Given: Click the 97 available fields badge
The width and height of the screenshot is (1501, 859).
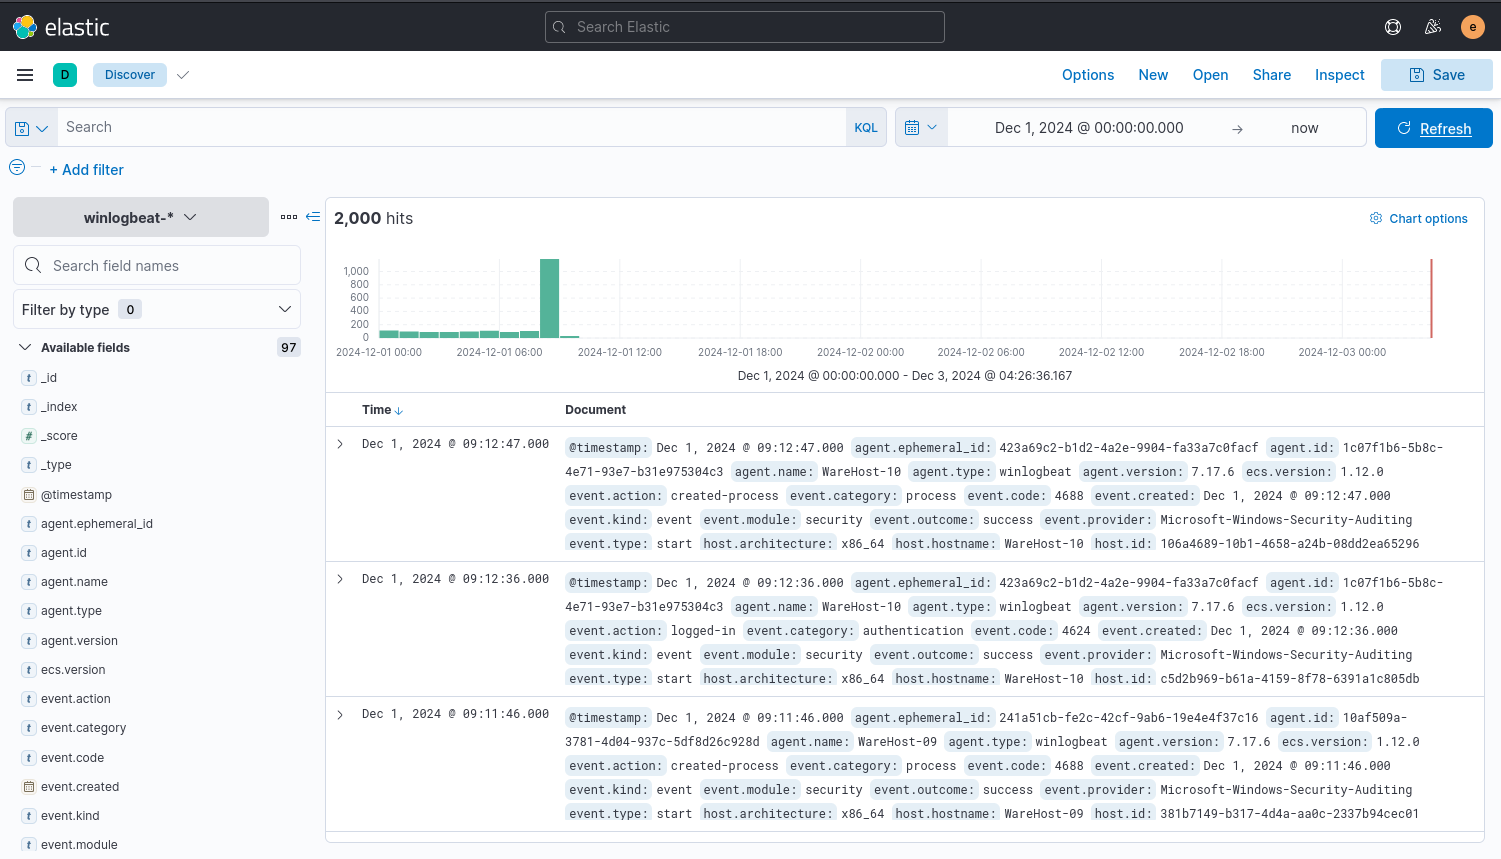Looking at the screenshot, I should [289, 348].
